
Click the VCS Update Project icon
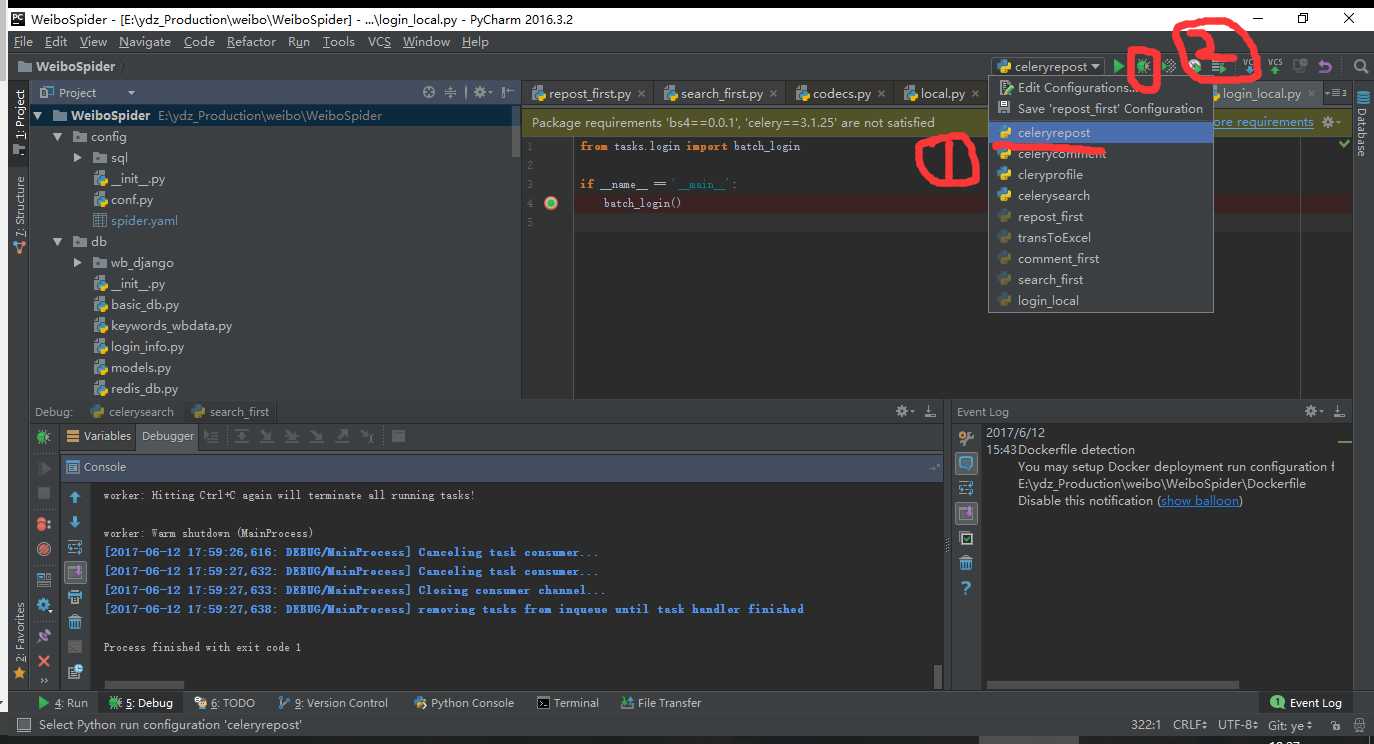(x=1248, y=66)
